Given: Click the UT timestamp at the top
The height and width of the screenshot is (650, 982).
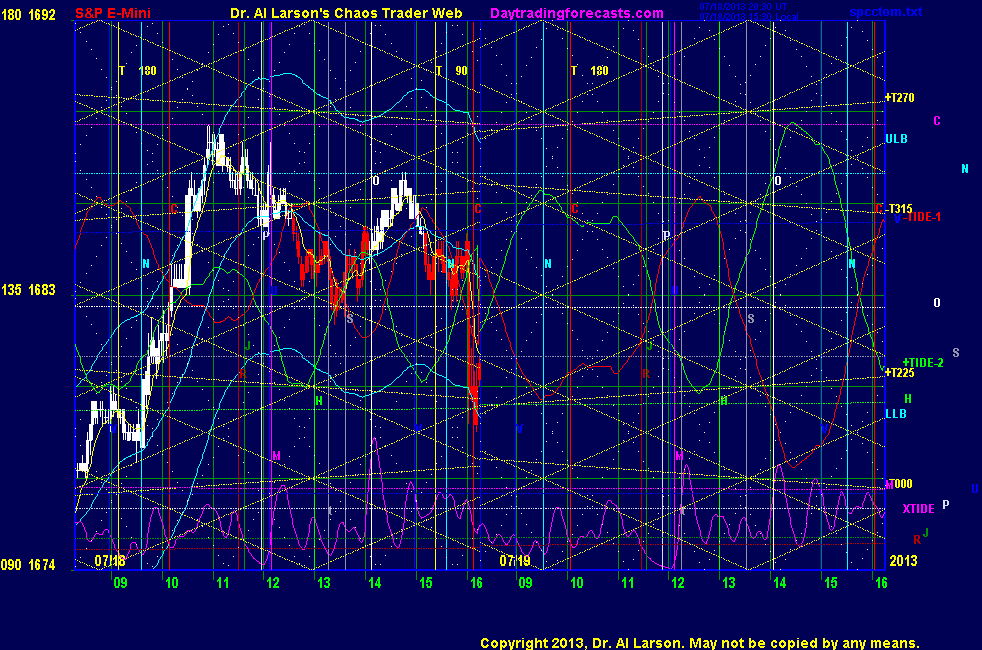Looking at the screenshot, I should click(743, 7).
